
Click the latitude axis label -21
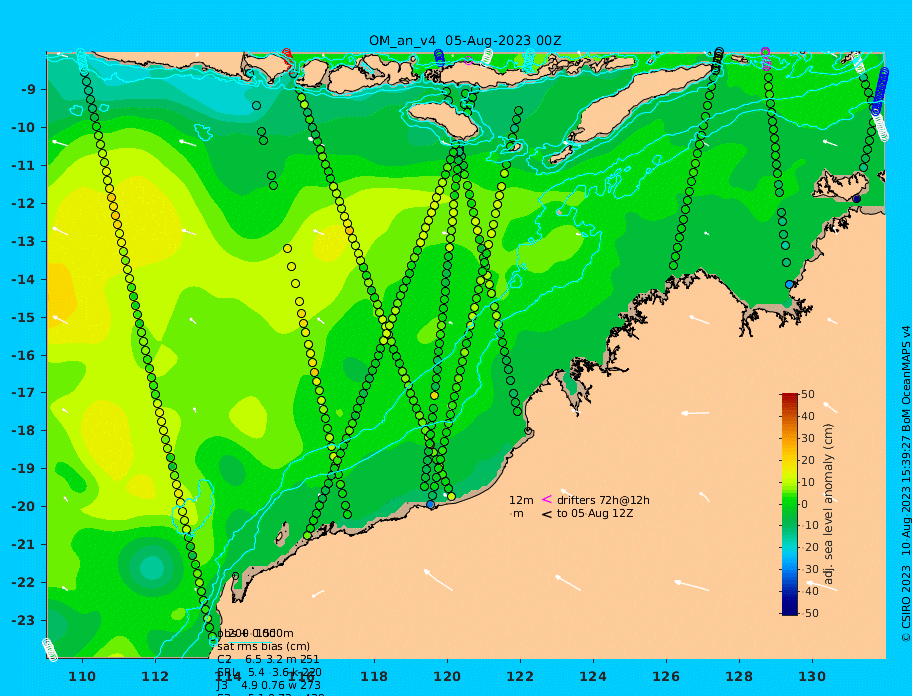pyautogui.click(x=24, y=545)
